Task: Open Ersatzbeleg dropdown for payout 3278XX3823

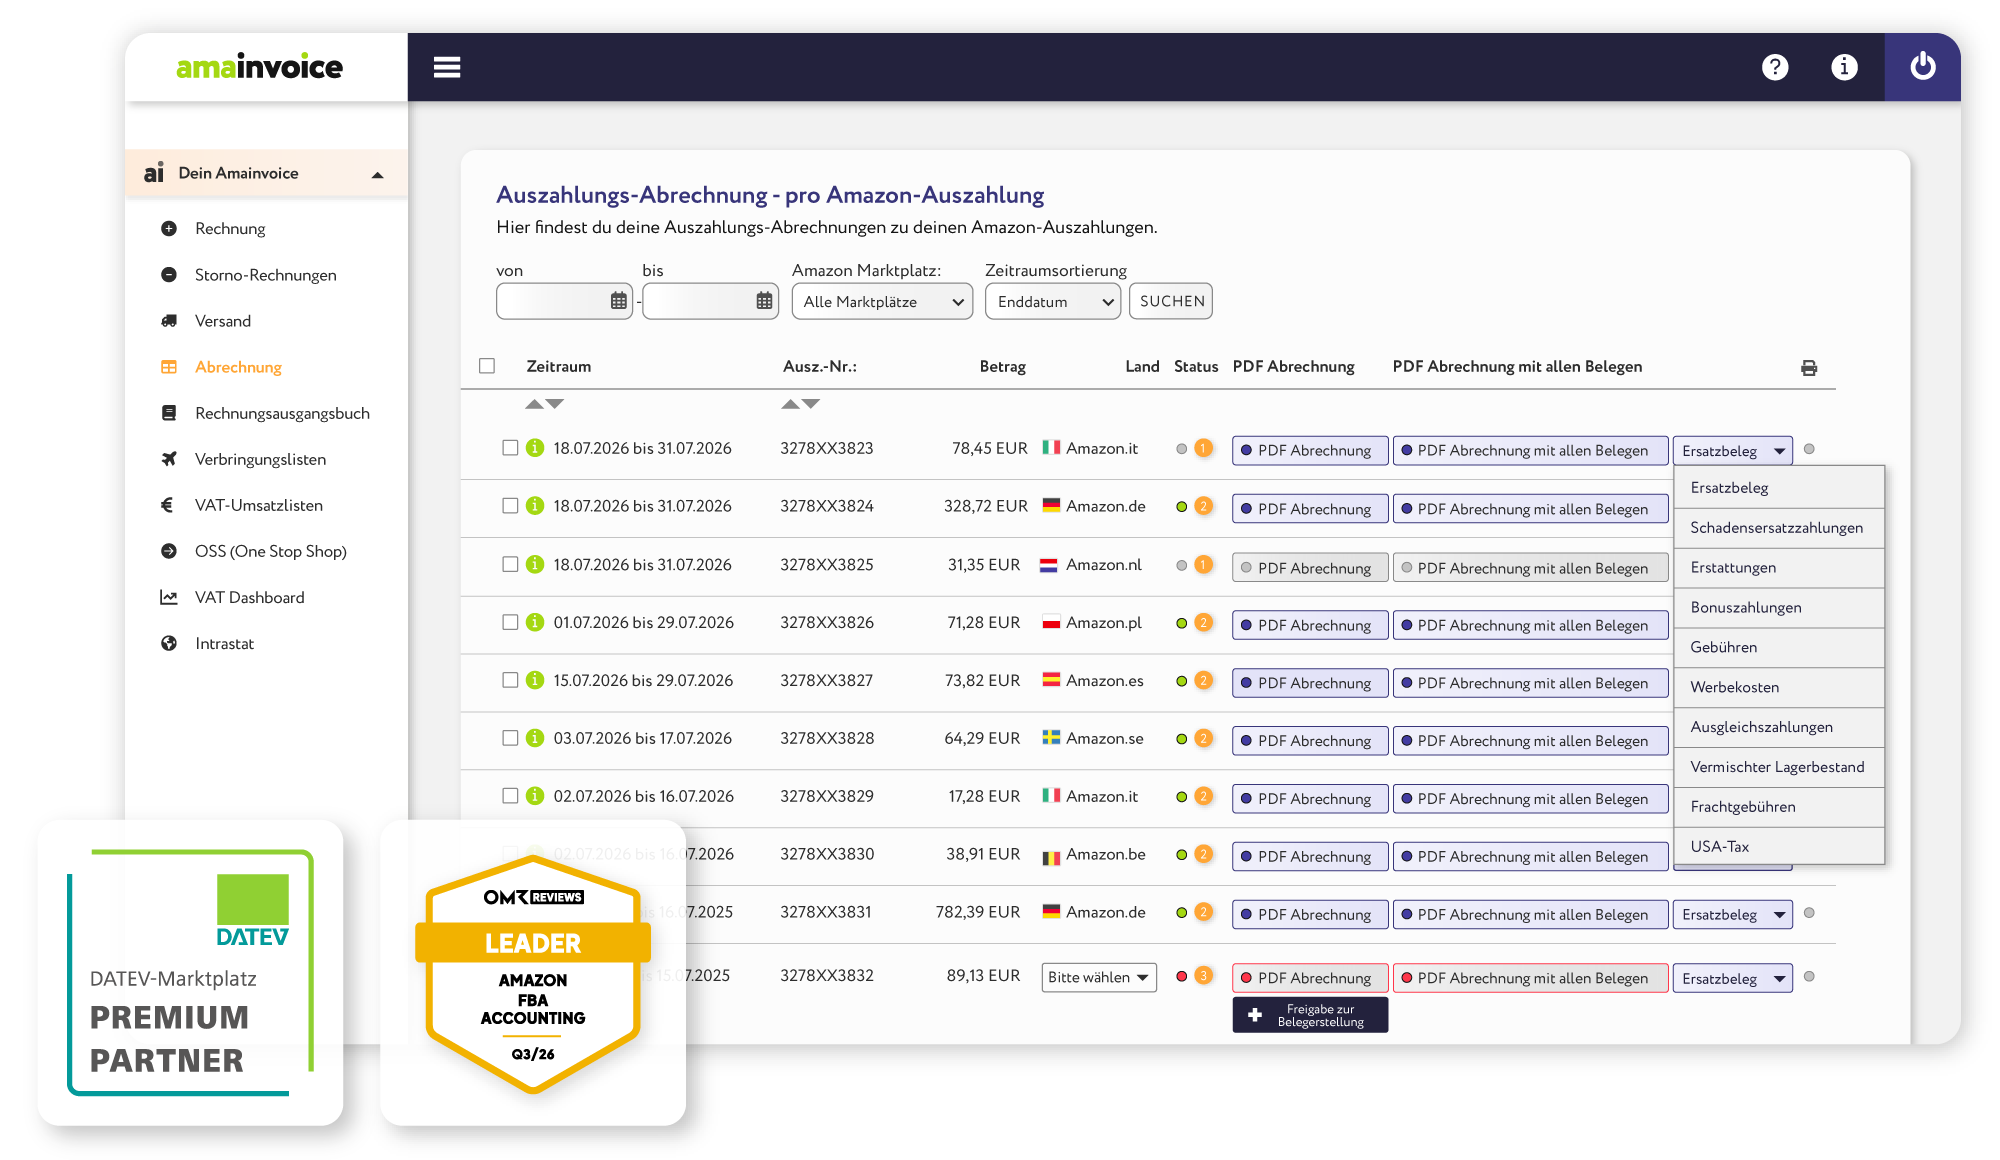Action: coord(1732,450)
